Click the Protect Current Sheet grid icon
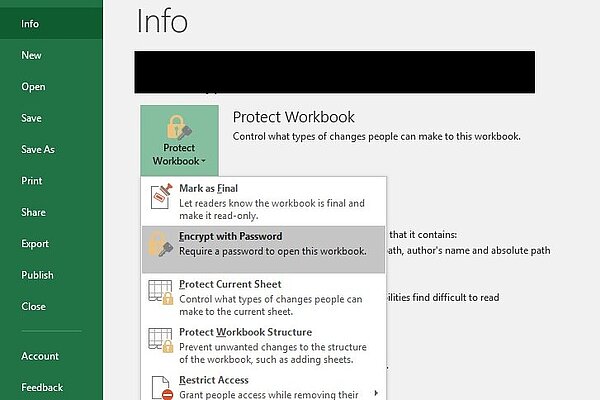The image size is (600, 400). [x=161, y=292]
